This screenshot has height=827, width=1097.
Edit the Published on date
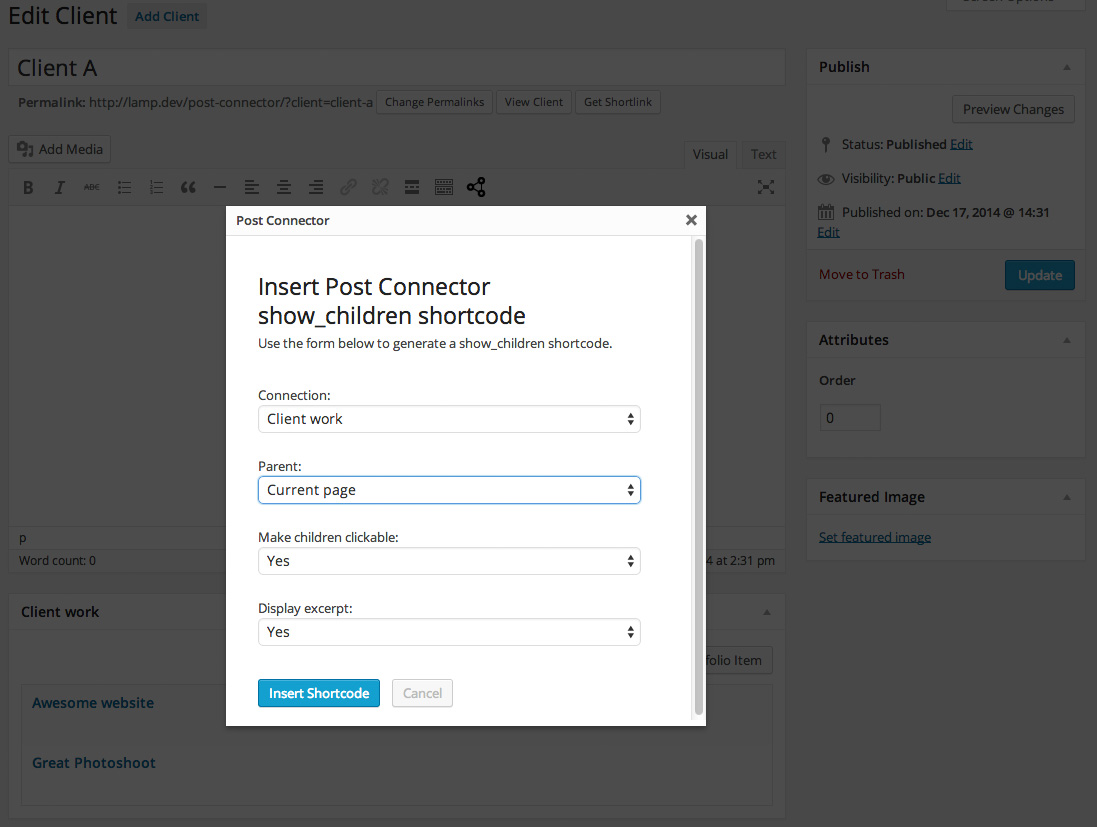[828, 232]
